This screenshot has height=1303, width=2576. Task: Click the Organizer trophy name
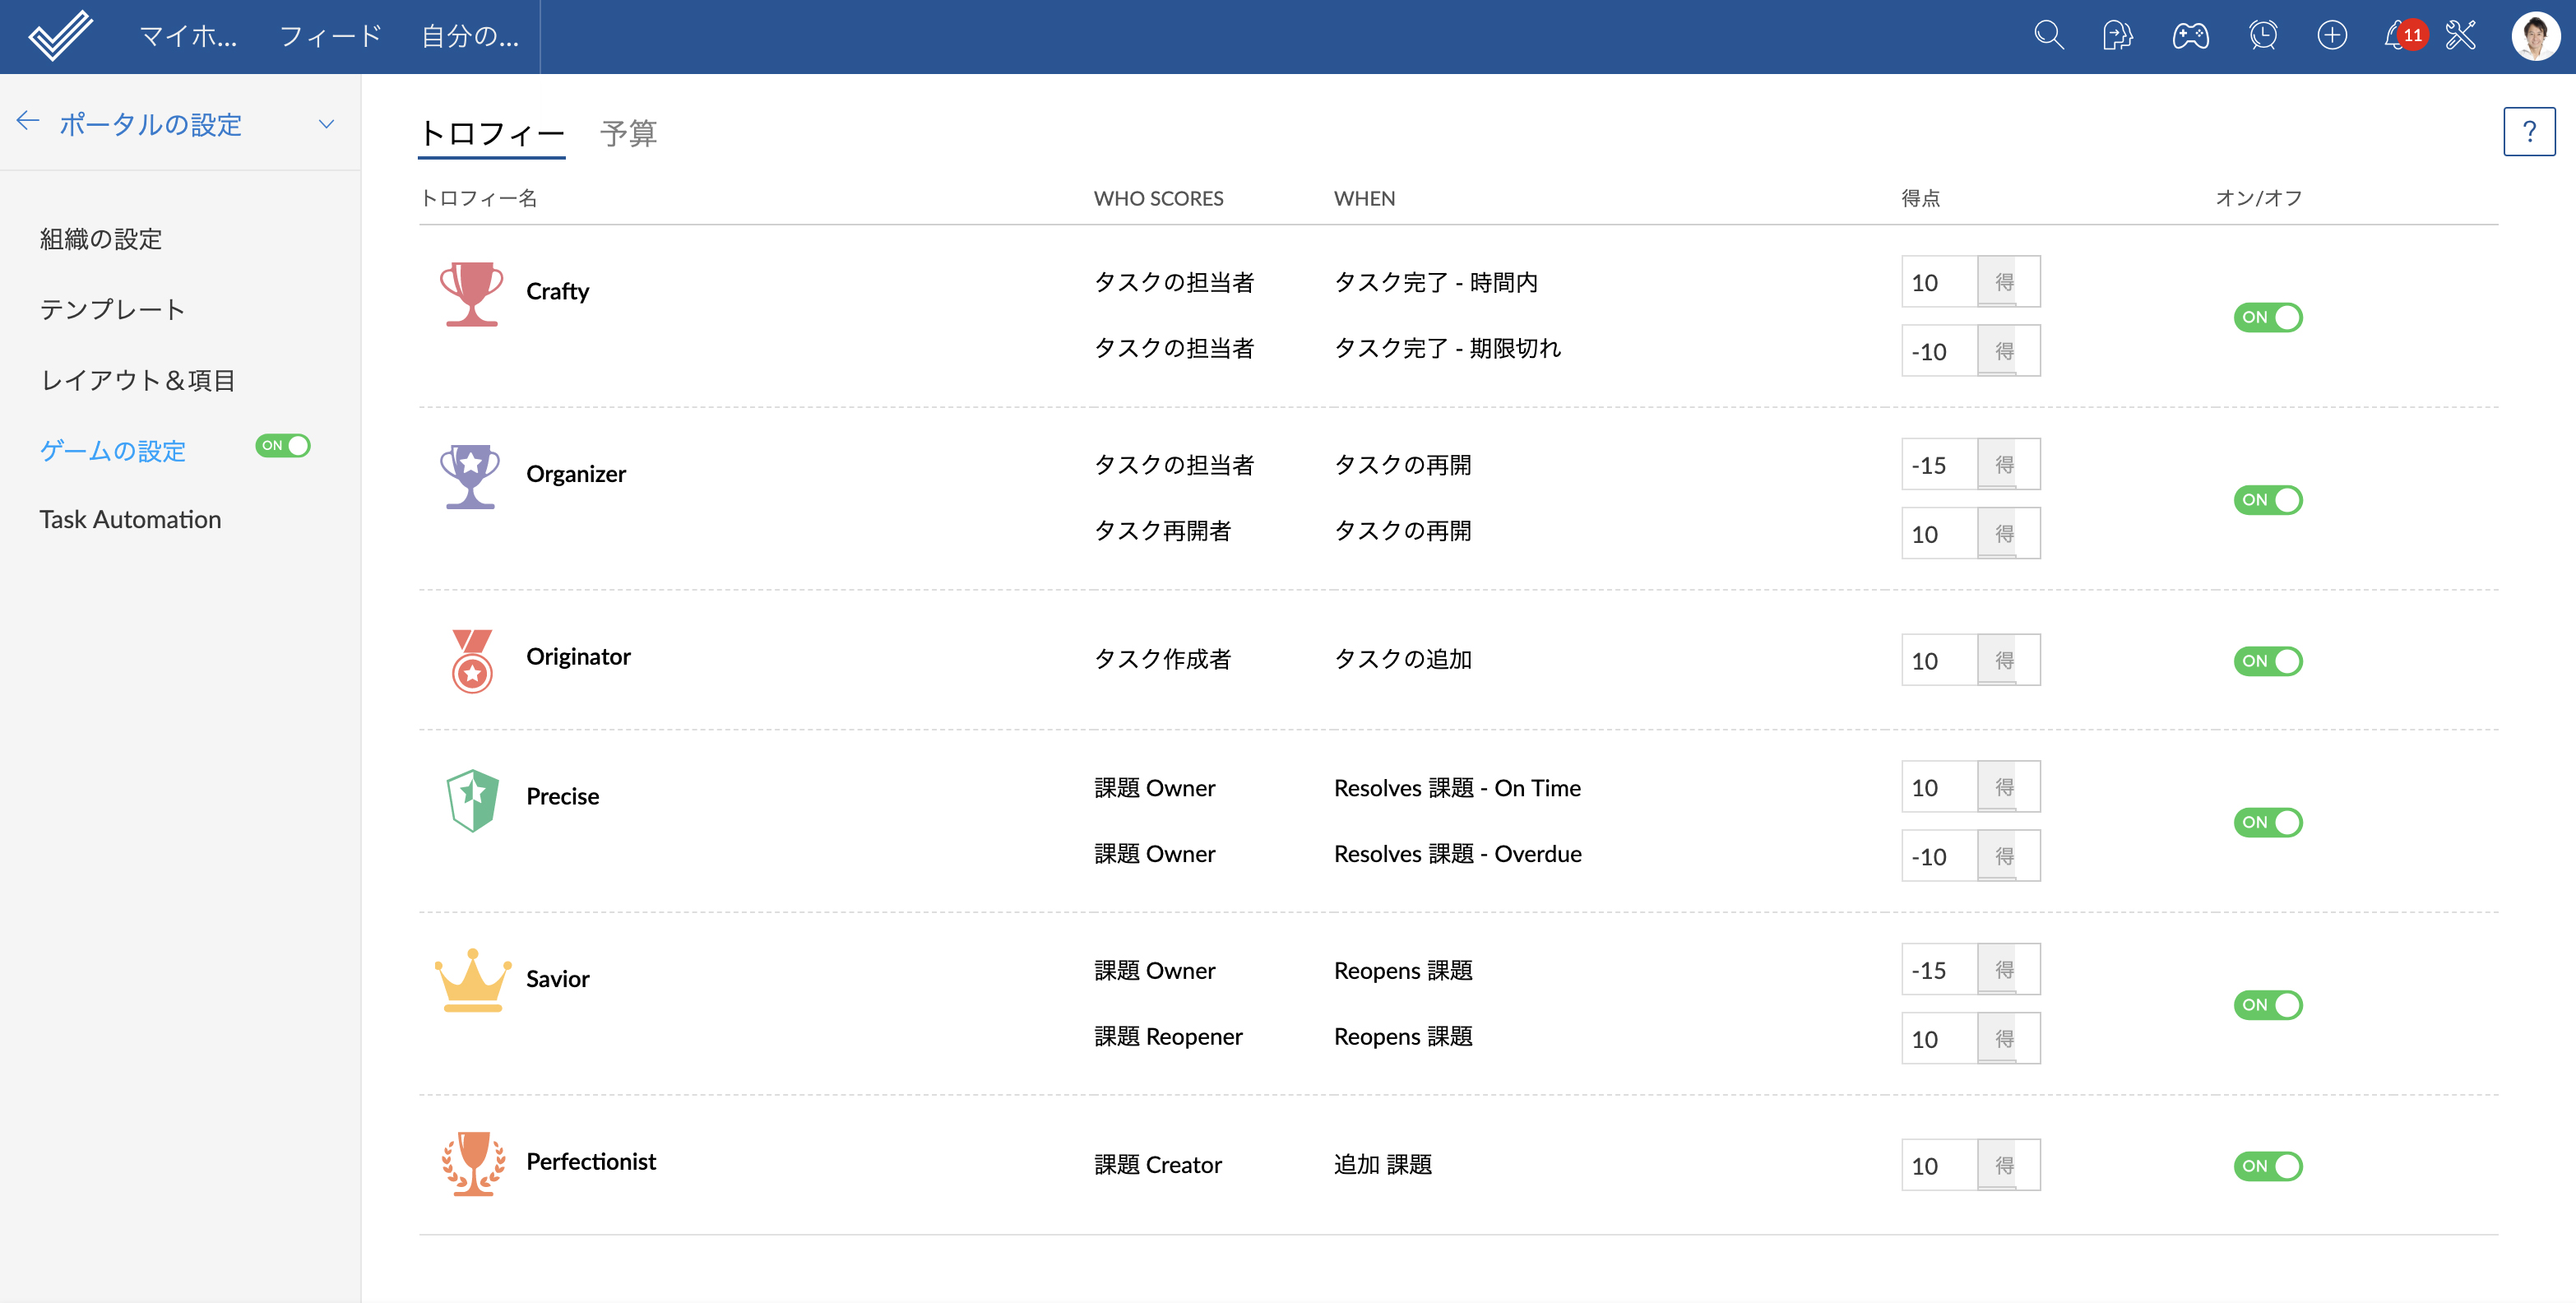(x=576, y=474)
